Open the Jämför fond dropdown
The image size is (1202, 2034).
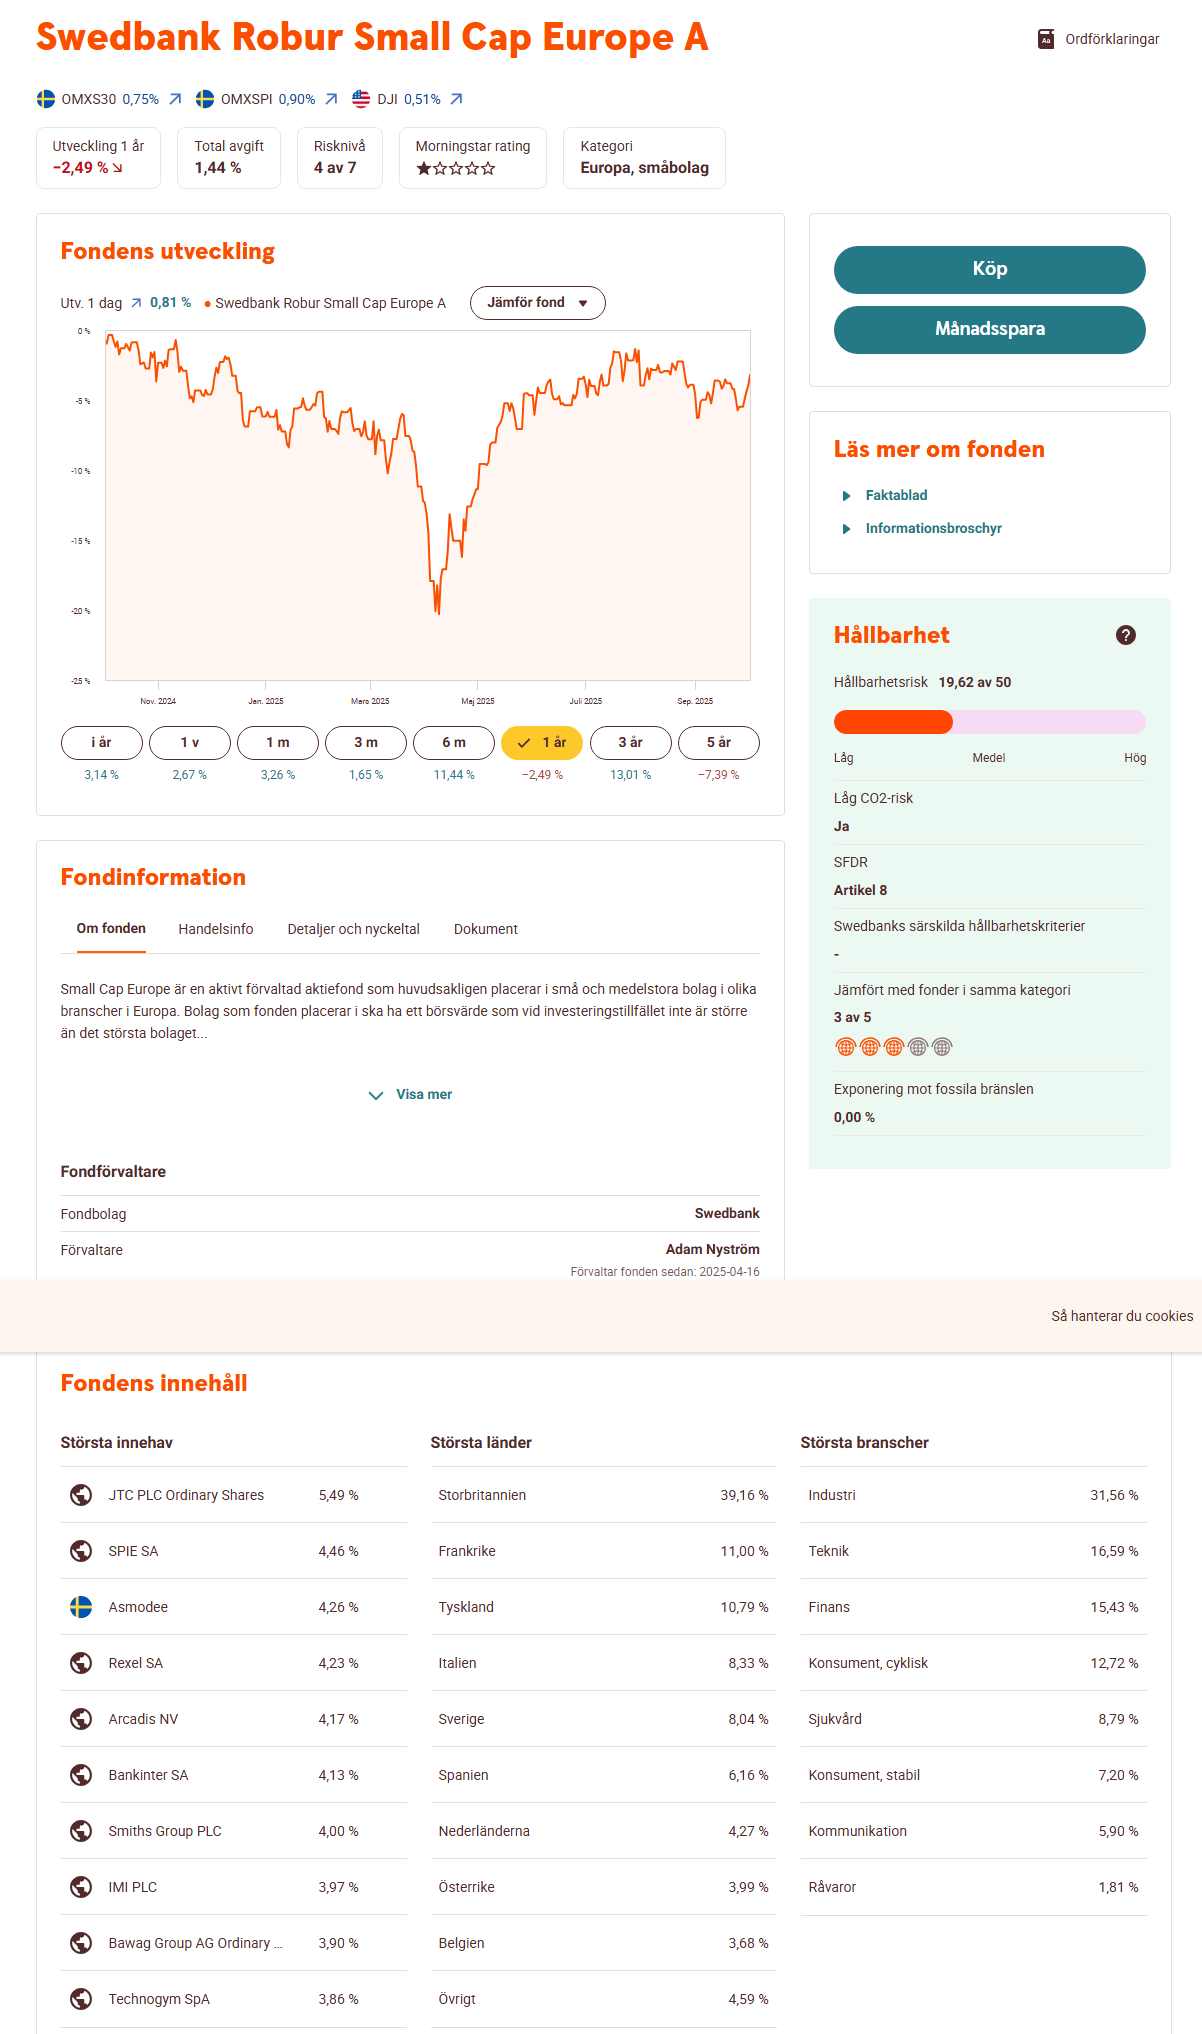(x=537, y=303)
